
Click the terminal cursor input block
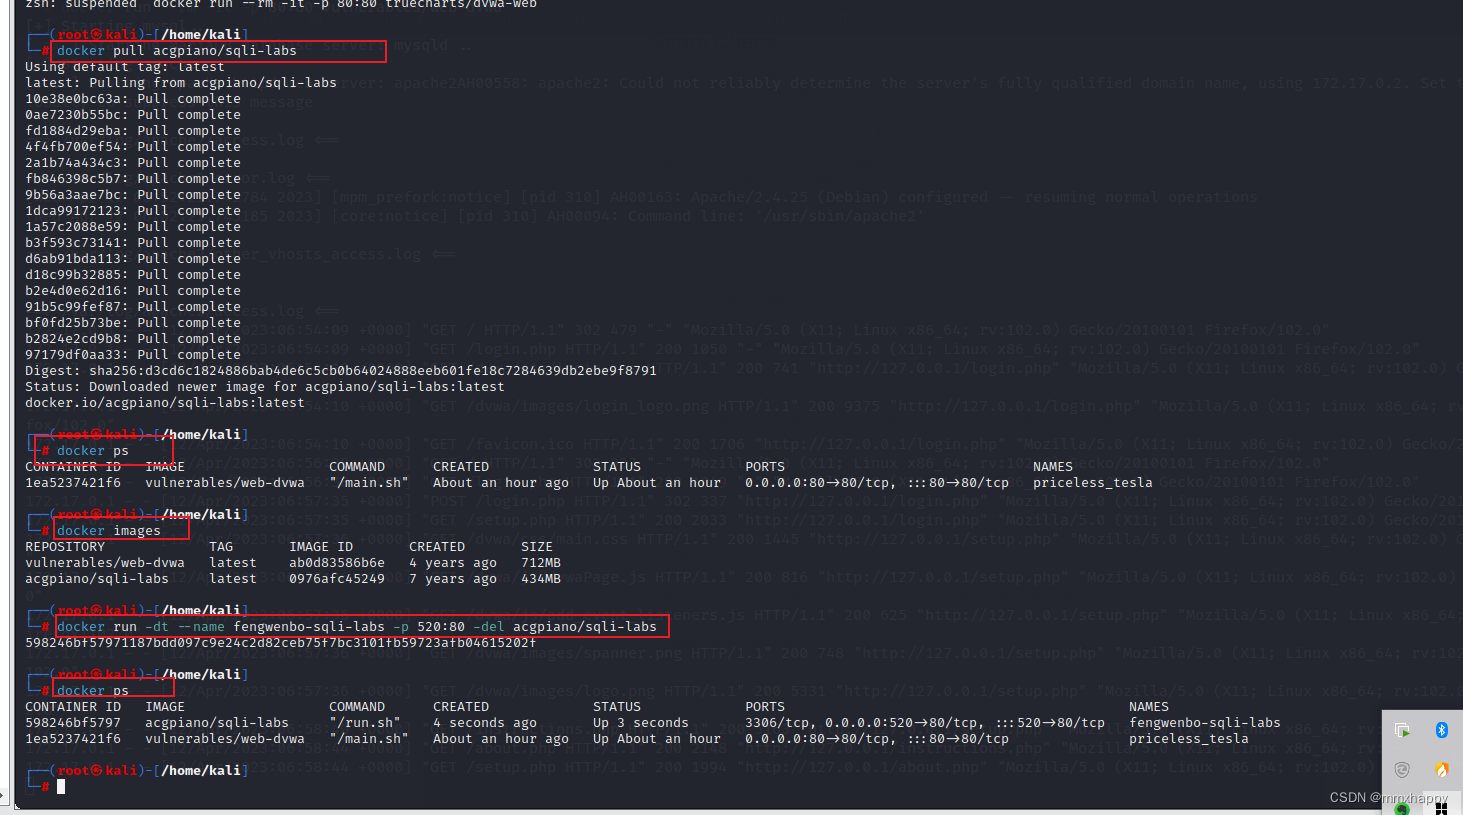tap(61, 785)
